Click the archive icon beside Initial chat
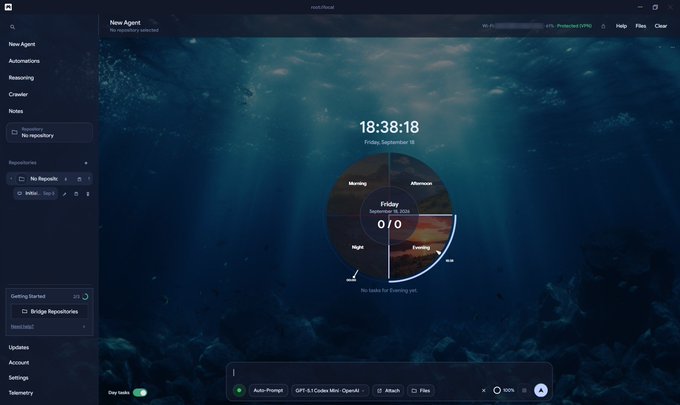The width and height of the screenshot is (680, 405). click(76, 194)
